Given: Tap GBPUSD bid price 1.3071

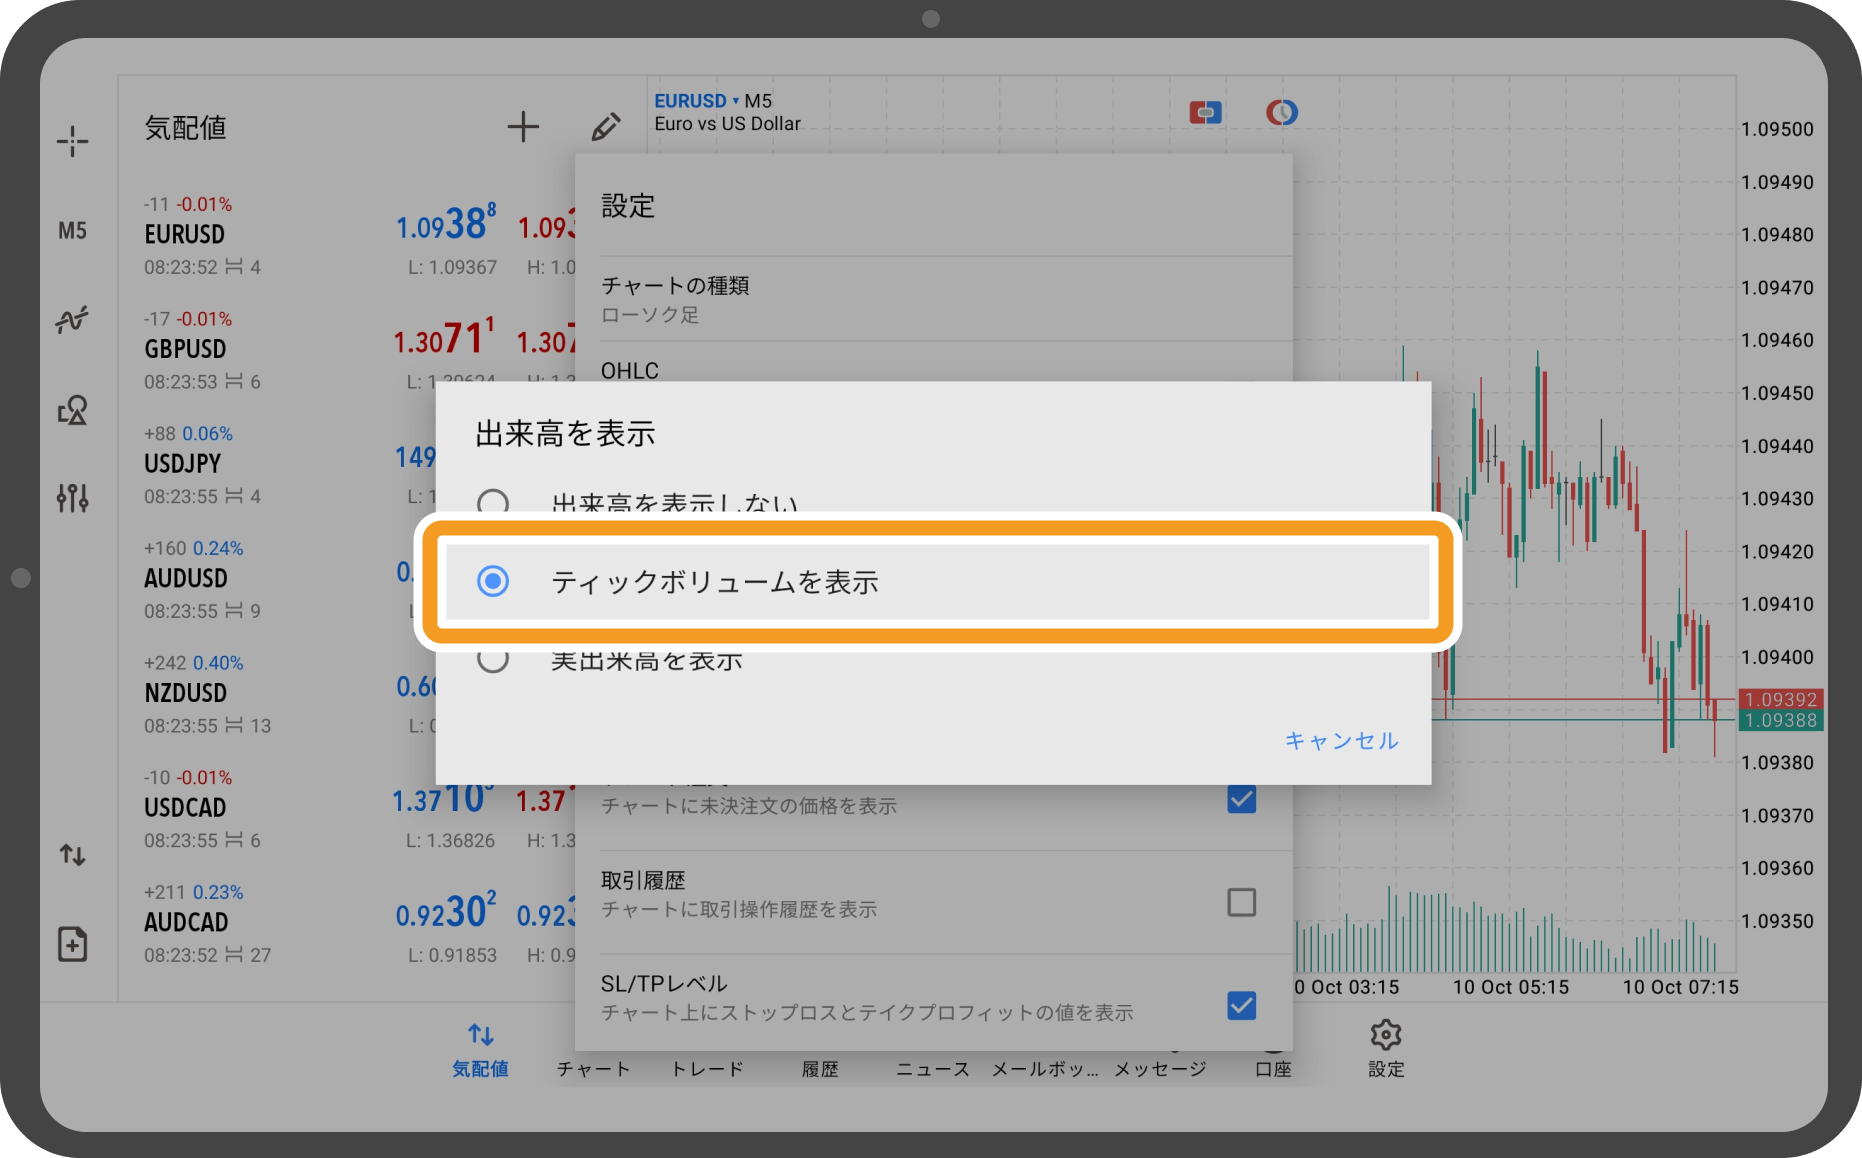Looking at the screenshot, I should pyautogui.click(x=444, y=338).
